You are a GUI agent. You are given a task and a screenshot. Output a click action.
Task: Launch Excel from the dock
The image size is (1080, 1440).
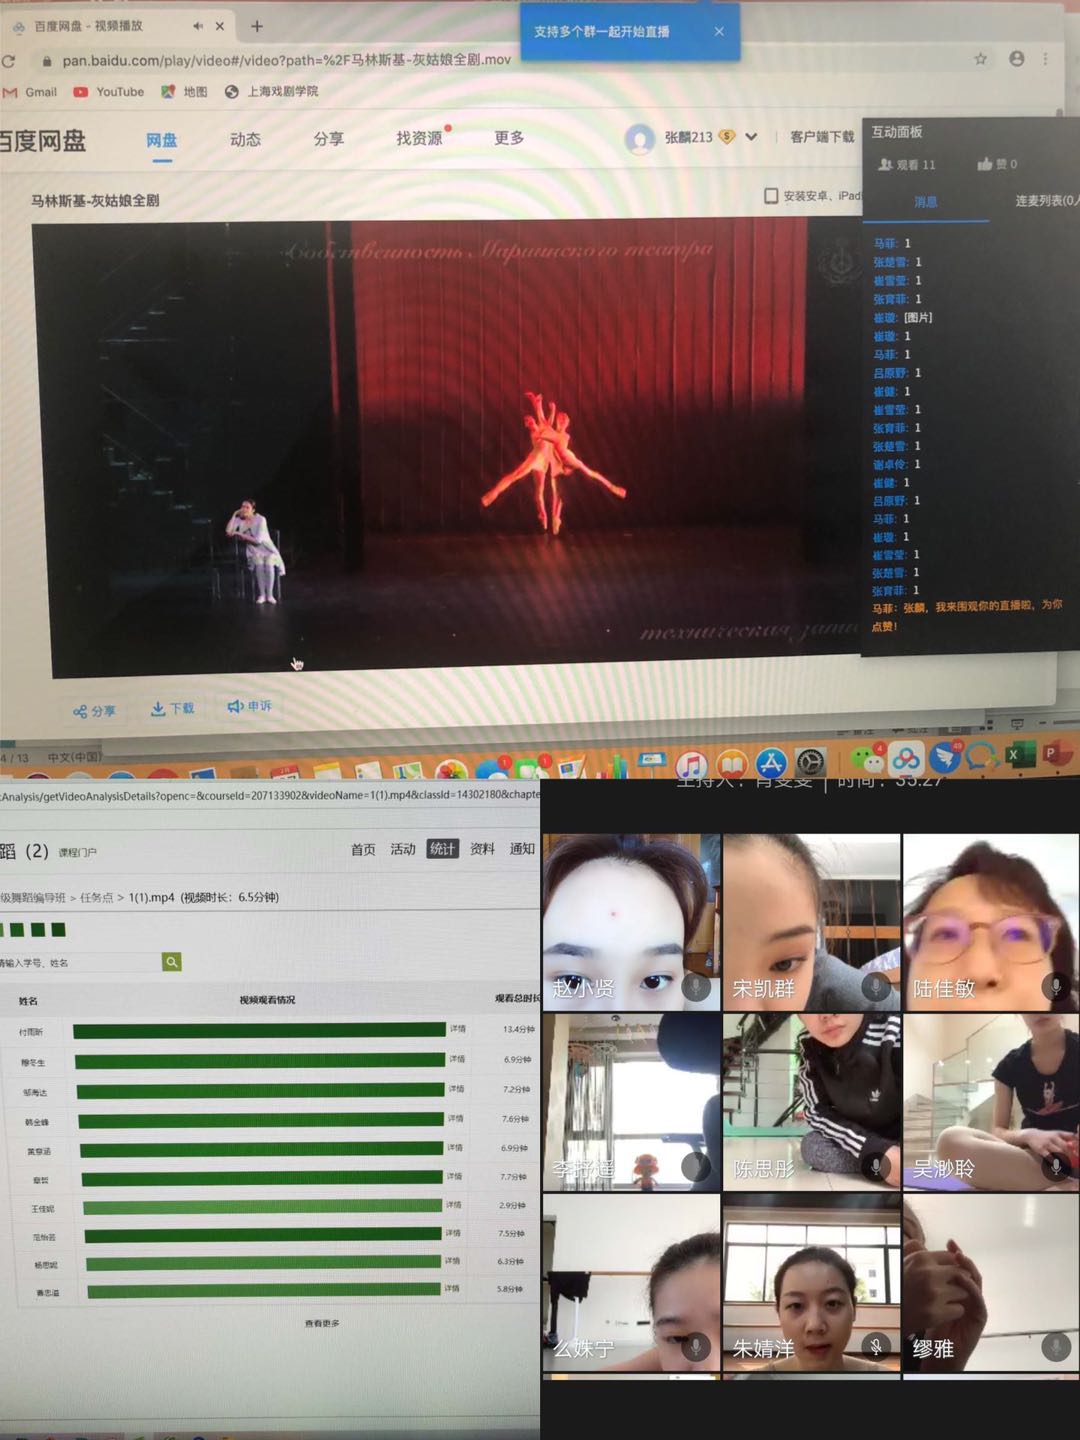1016,755
